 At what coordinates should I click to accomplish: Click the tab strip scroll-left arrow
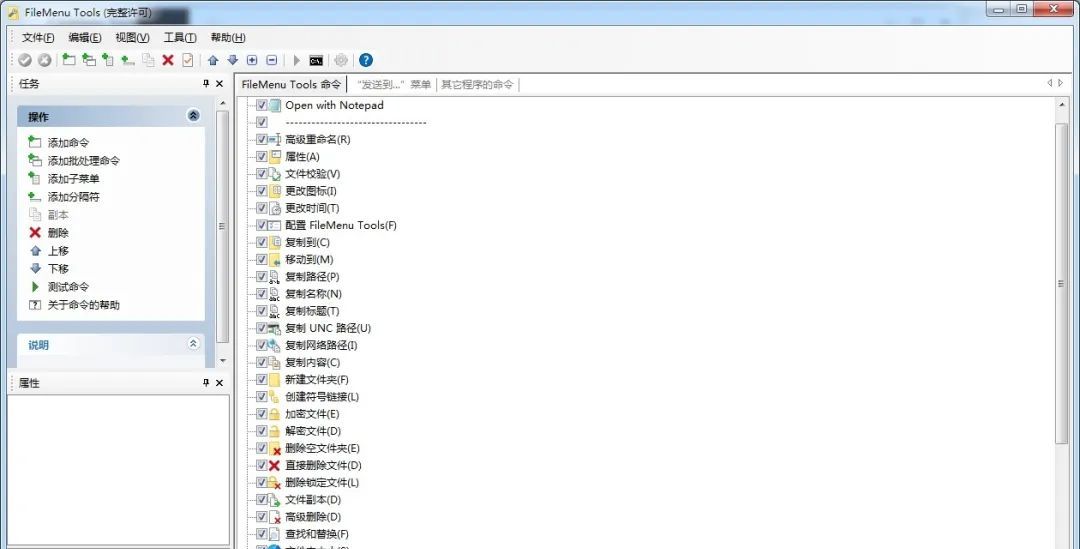[1050, 83]
